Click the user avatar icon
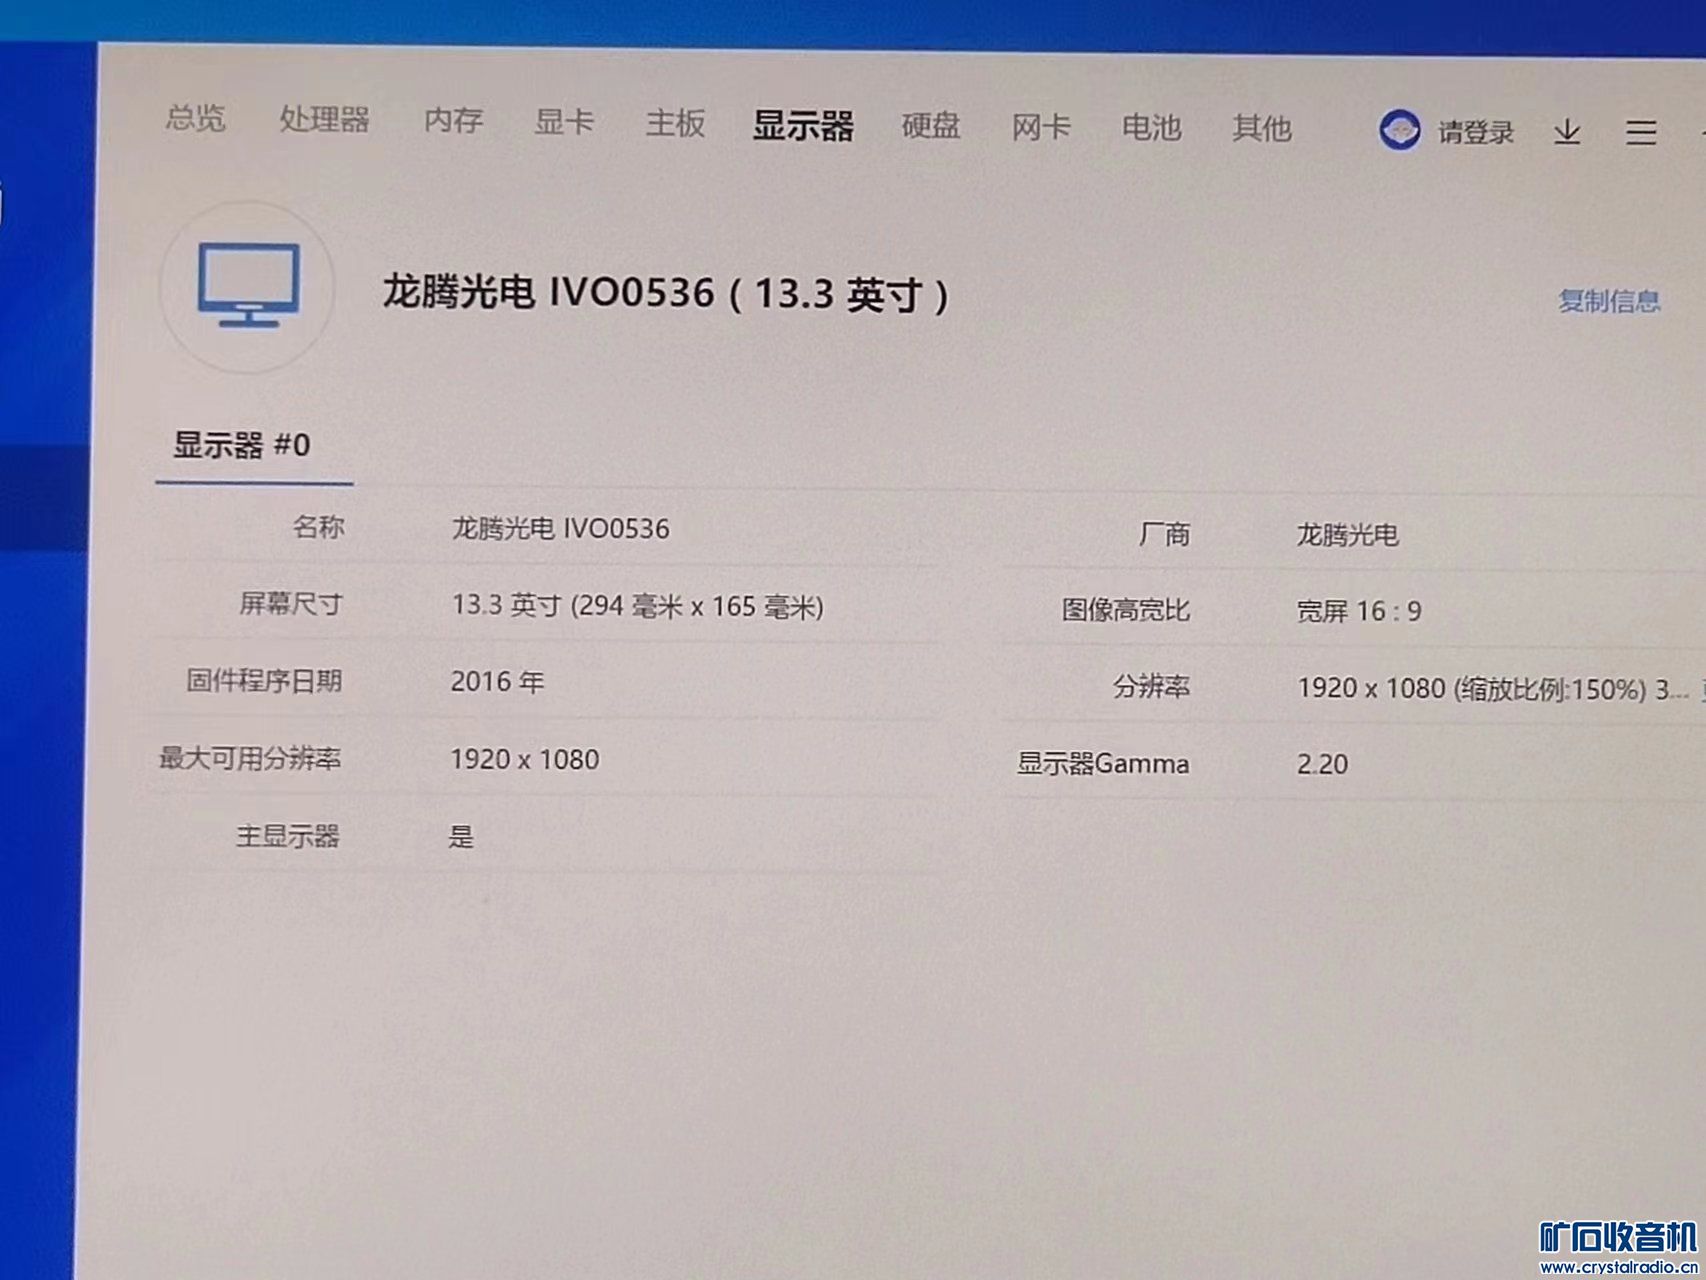Image resolution: width=1706 pixels, height=1280 pixels. 1399,130
